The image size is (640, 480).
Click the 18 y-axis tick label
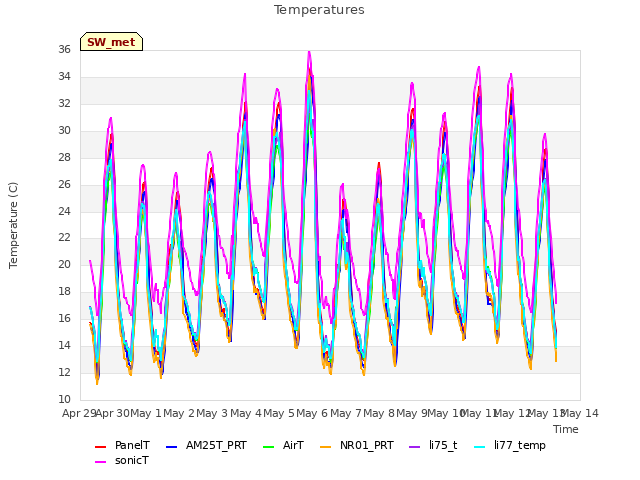coord(64,291)
